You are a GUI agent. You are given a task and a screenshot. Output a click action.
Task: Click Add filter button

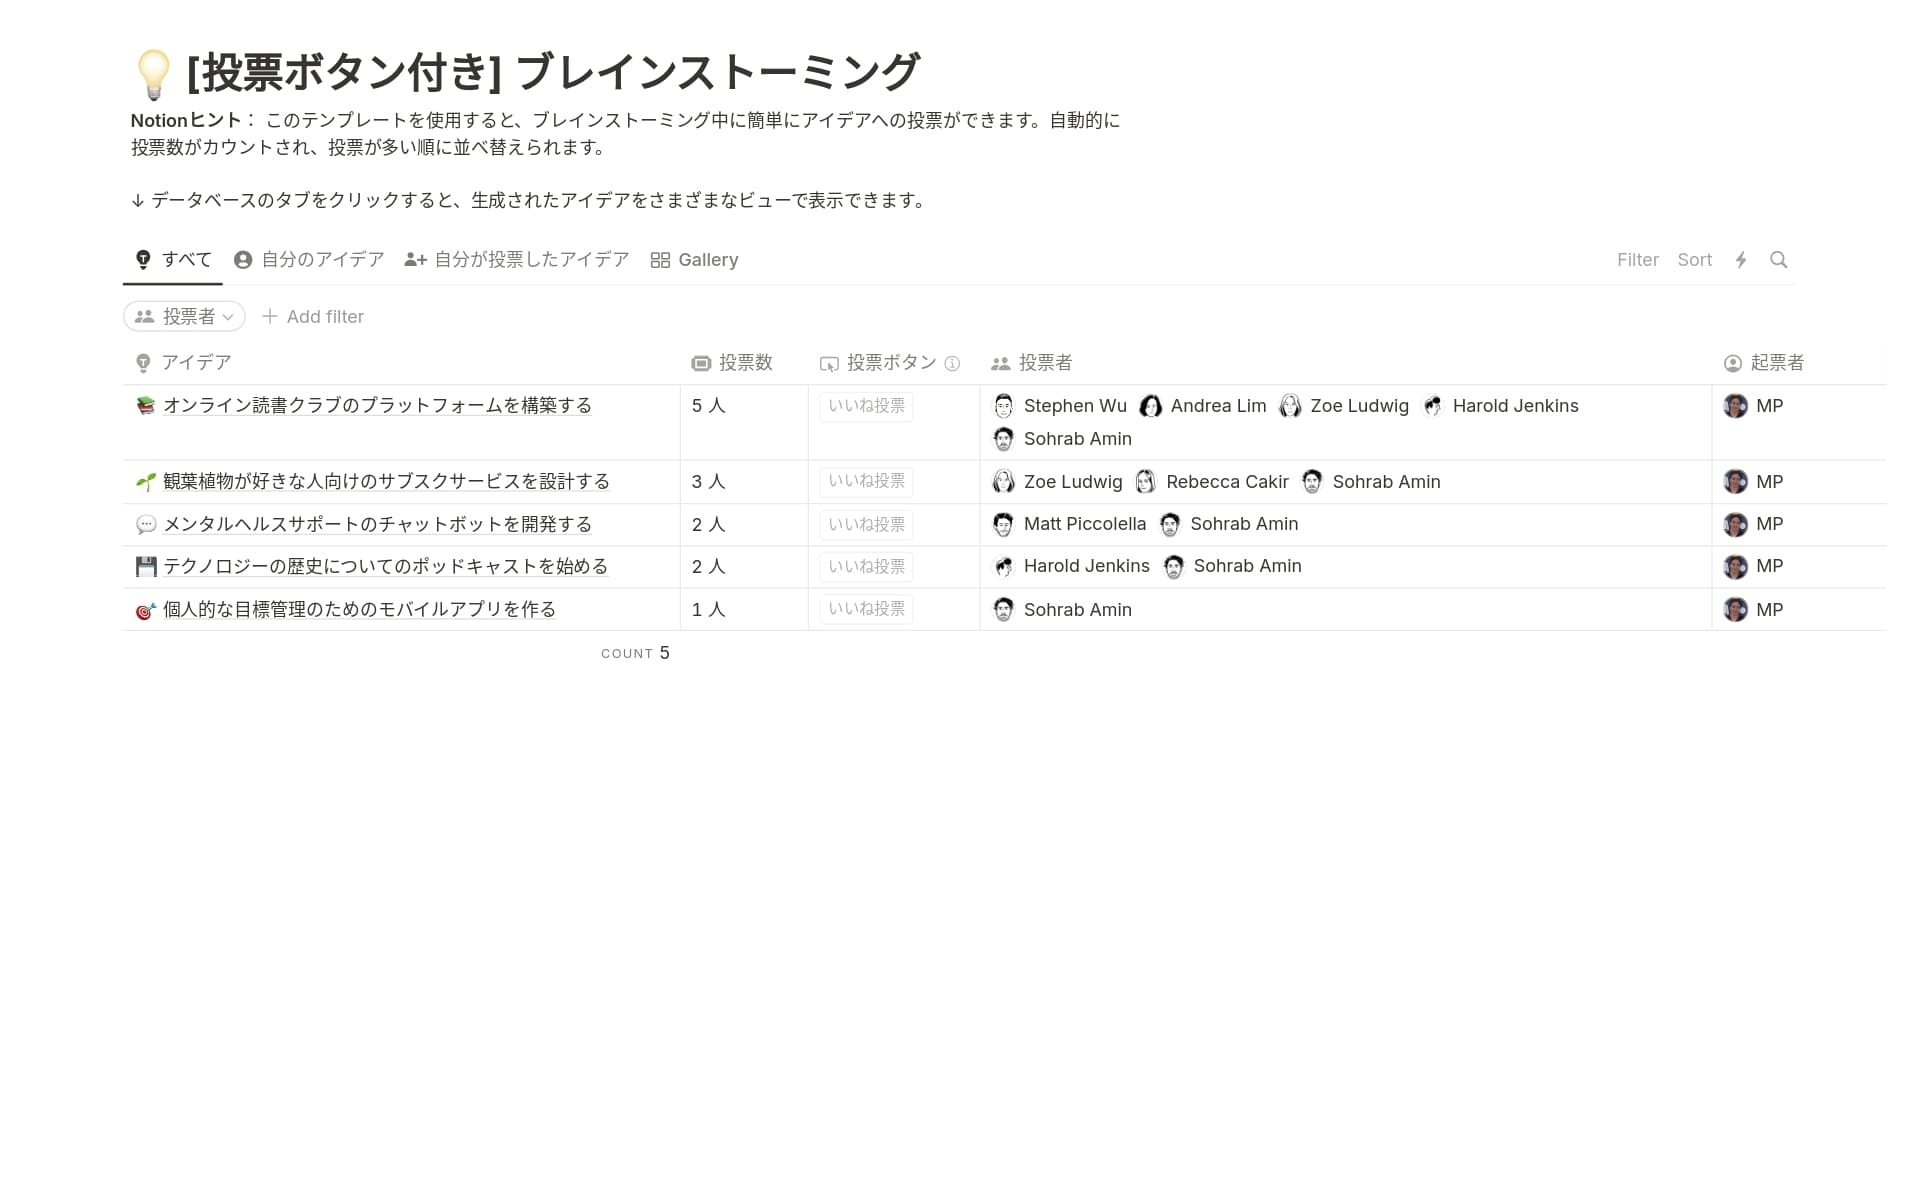[313, 317]
